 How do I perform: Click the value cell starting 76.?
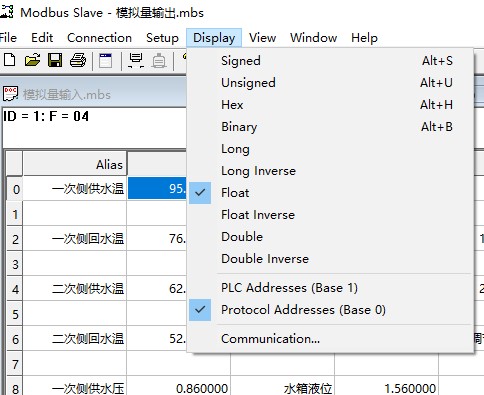pos(157,239)
